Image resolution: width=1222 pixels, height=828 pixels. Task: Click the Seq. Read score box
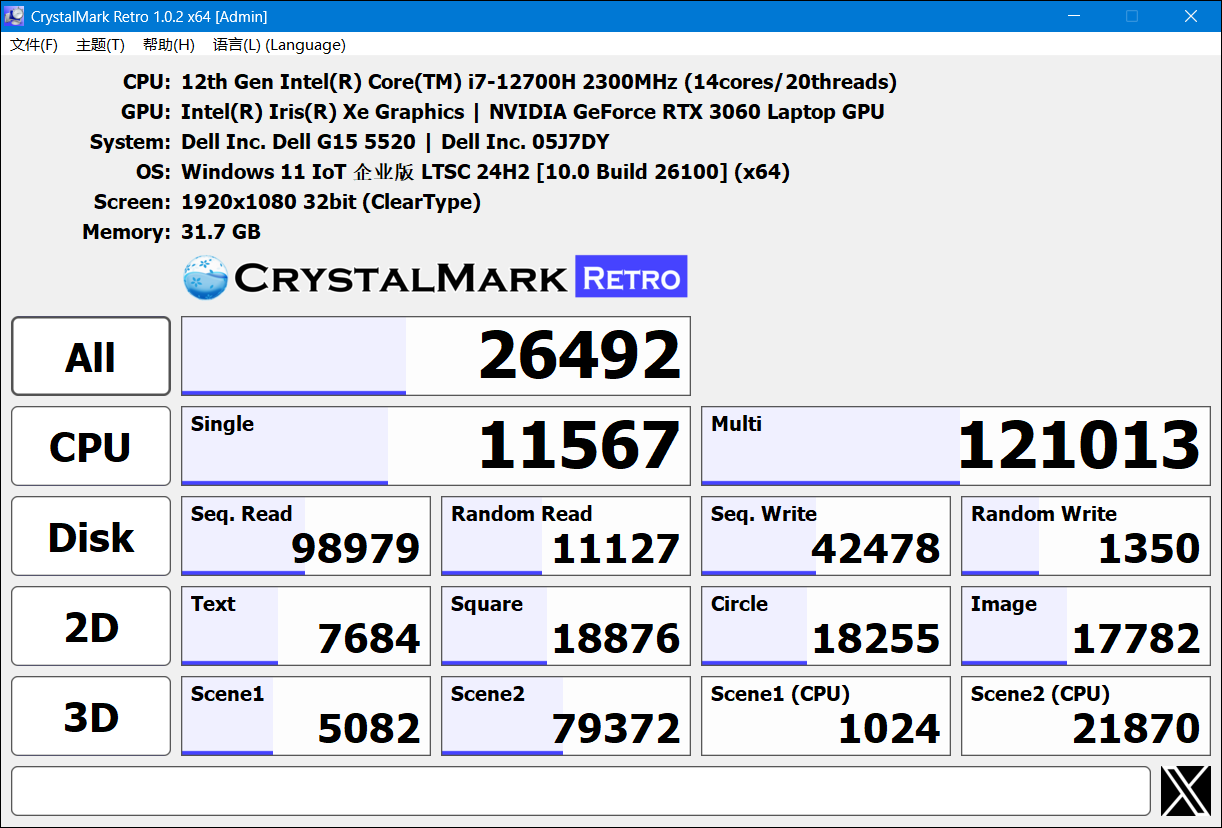(306, 536)
